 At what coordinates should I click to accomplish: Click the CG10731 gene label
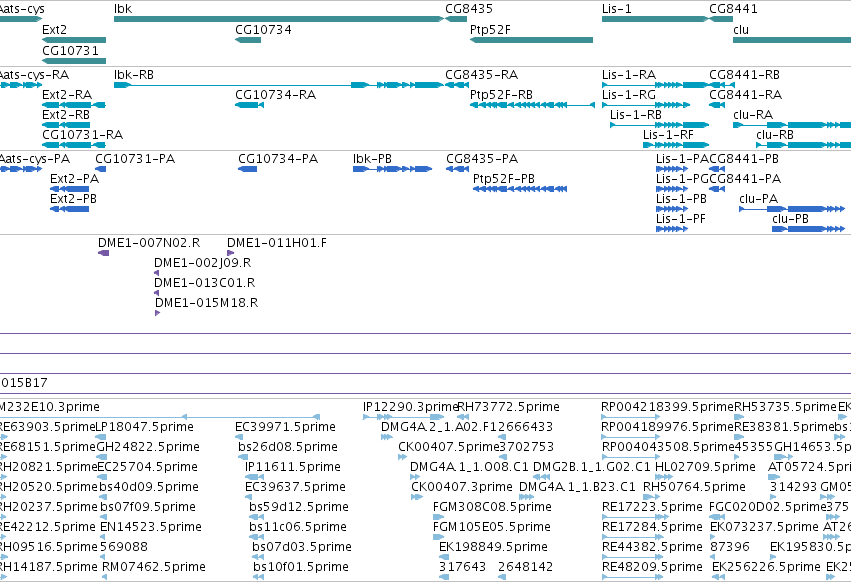(71, 50)
